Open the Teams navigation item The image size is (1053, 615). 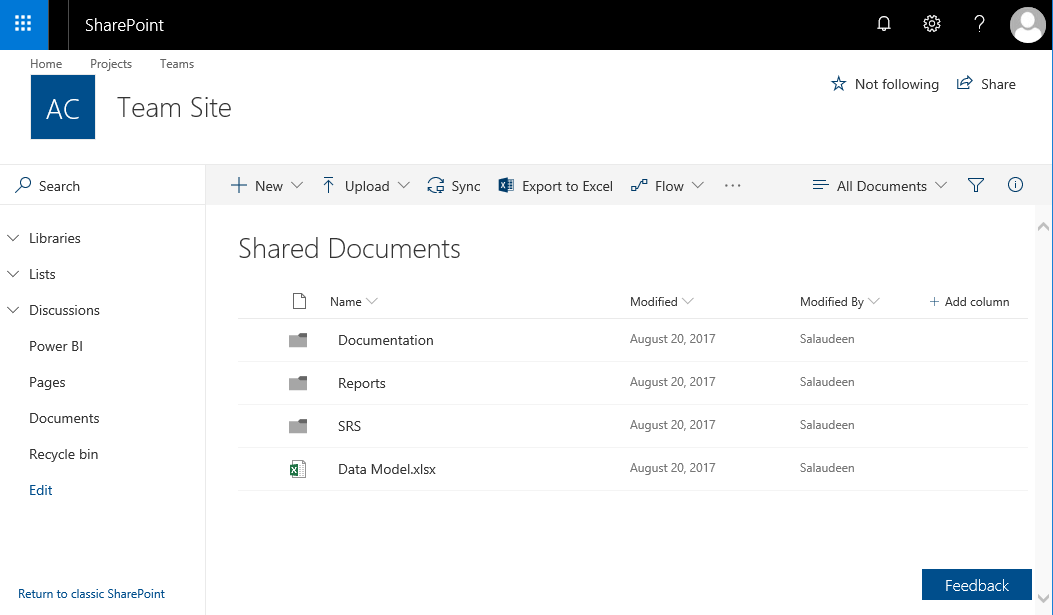pos(177,63)
